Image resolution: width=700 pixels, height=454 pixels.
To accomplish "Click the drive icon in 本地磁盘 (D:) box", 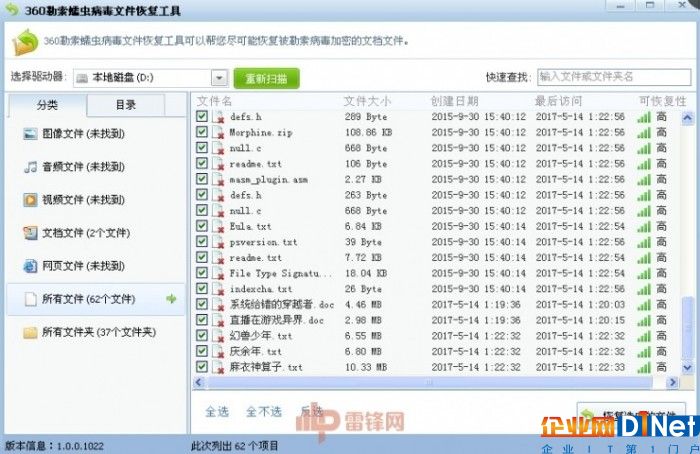I will point(82,78).
